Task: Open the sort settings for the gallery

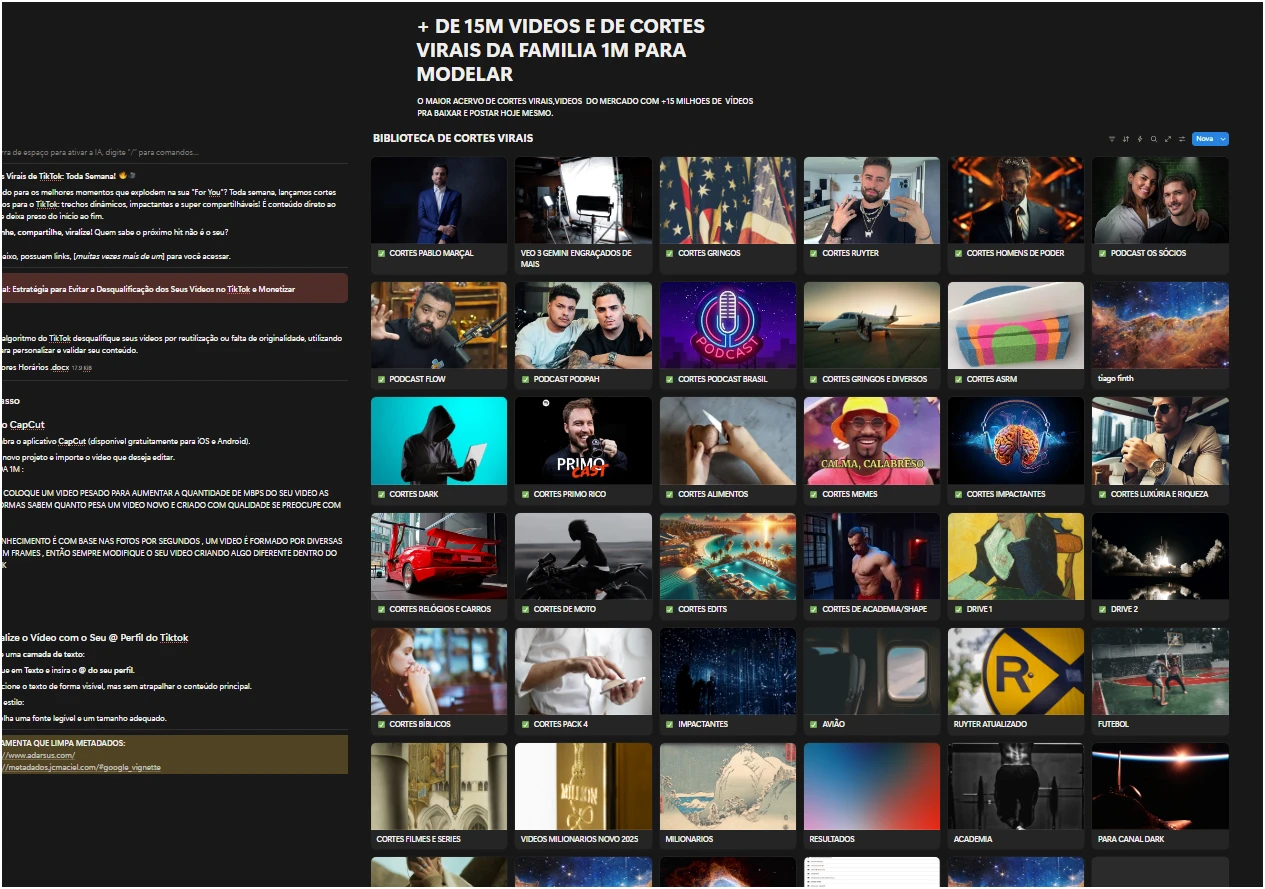Action: coord(1125,139)
